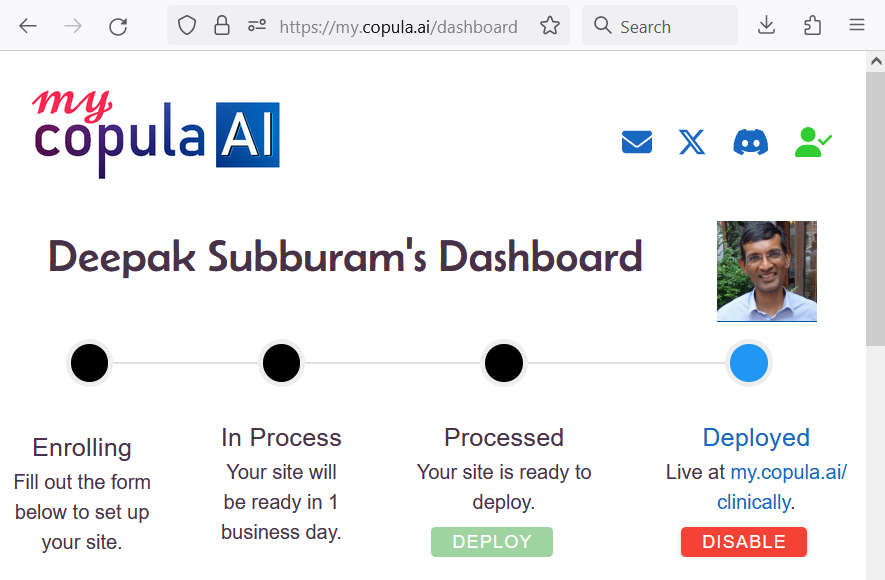Select the Processed stage dot
The image size is (885, 580).
(504, 363)
